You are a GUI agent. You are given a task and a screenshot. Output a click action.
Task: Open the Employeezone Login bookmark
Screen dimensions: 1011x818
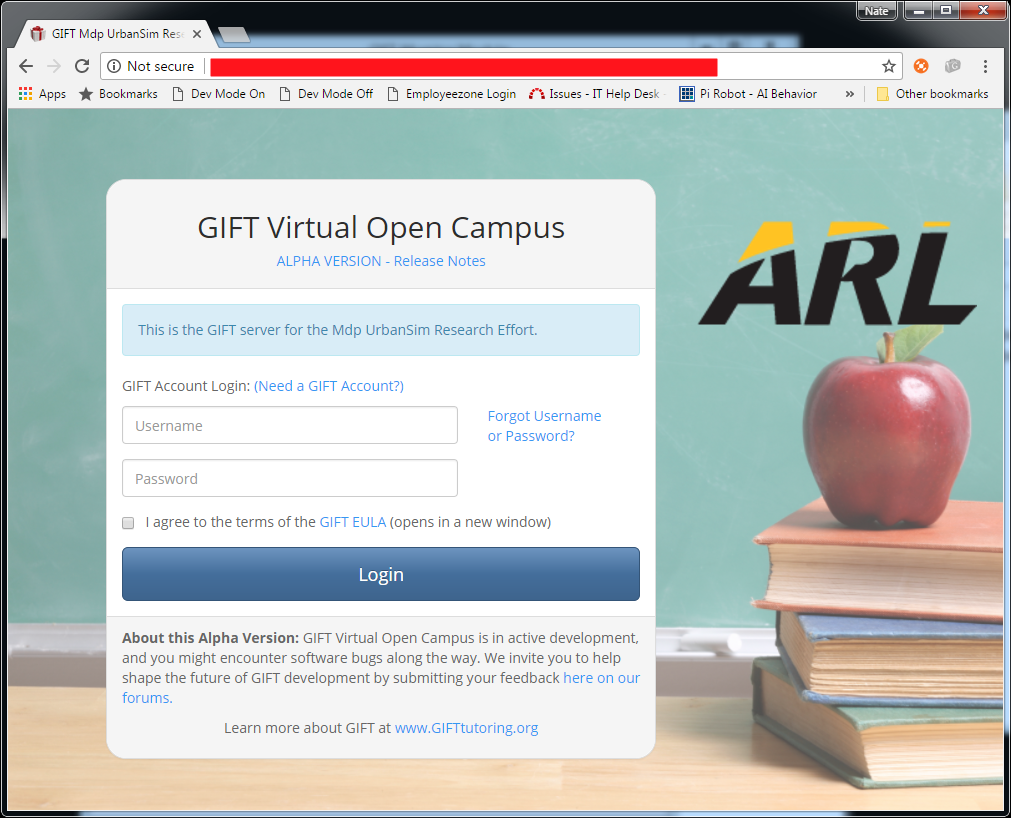[451, 94]
